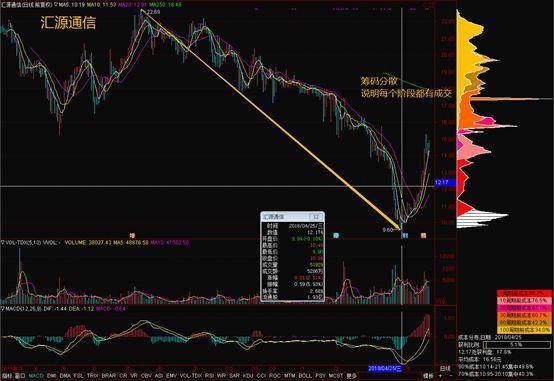Show the MCST indicator
Screen dimensions: 554x381
(336, 376)
